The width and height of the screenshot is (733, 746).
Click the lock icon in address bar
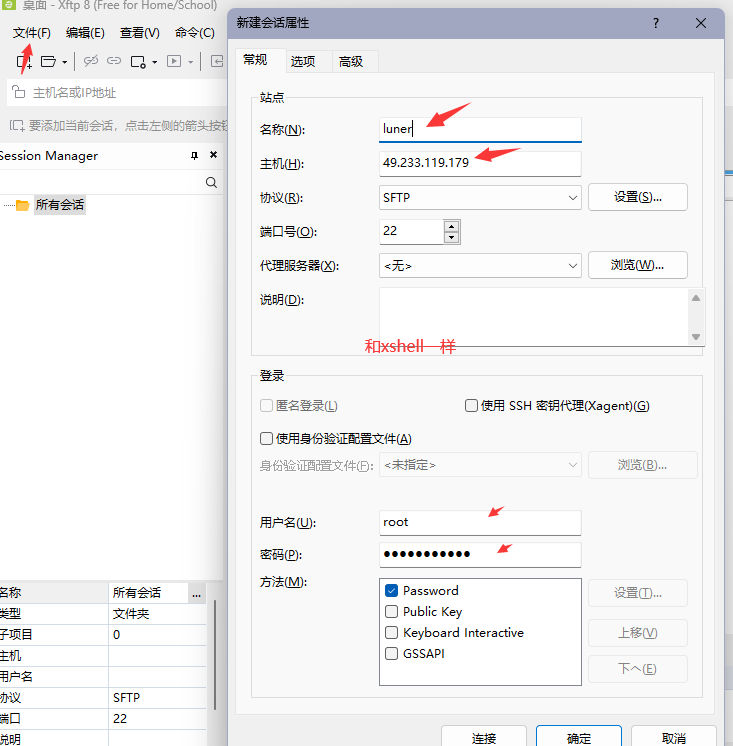coord(18,92)
